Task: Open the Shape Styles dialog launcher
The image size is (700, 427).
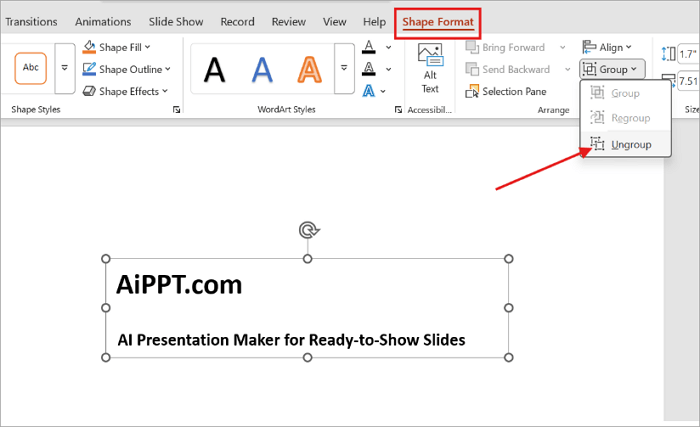Action: tap(176, 109)
